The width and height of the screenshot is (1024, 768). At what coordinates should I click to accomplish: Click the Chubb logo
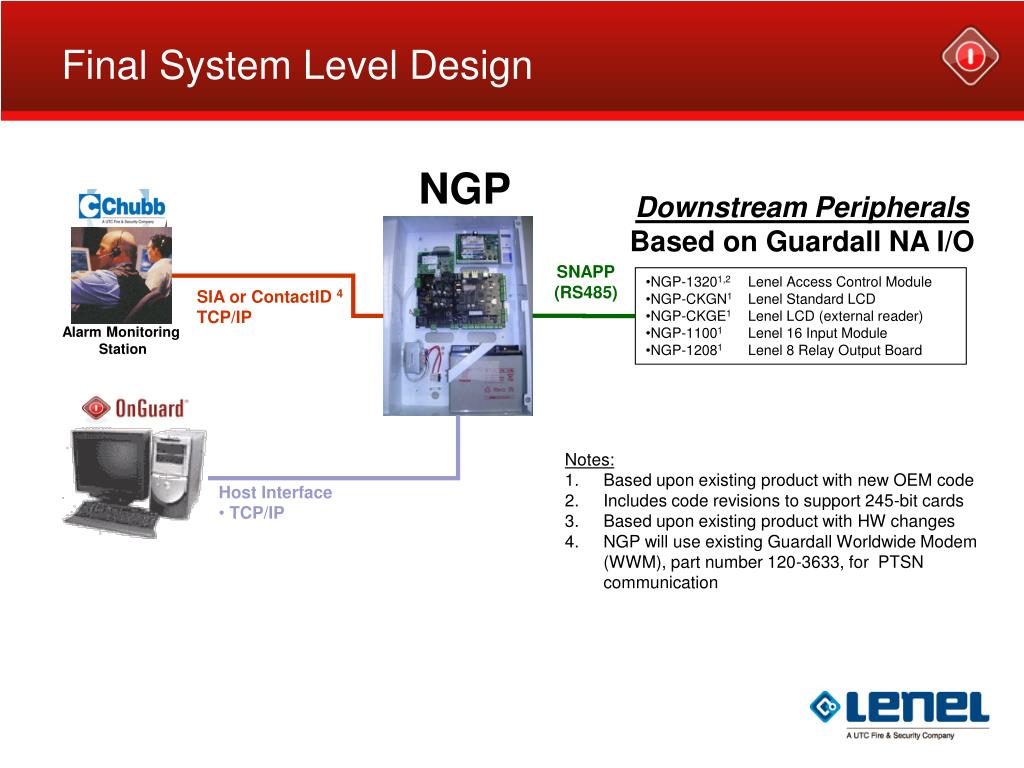[121, 207]
